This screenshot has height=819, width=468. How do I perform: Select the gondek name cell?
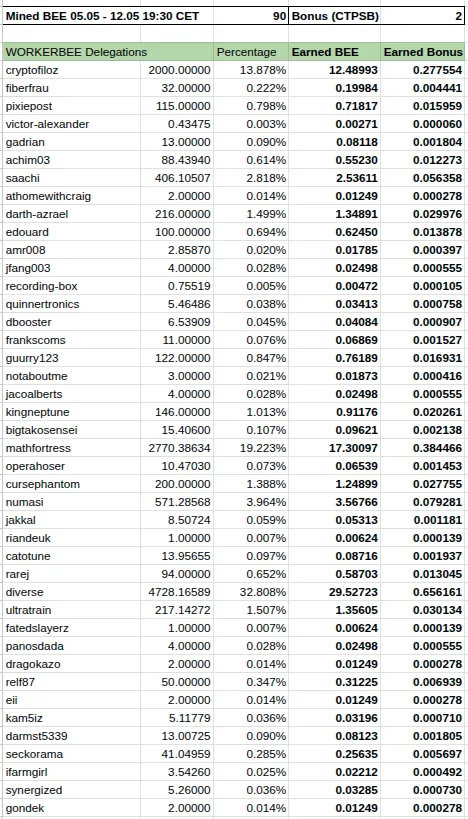[x=72, y=809]
